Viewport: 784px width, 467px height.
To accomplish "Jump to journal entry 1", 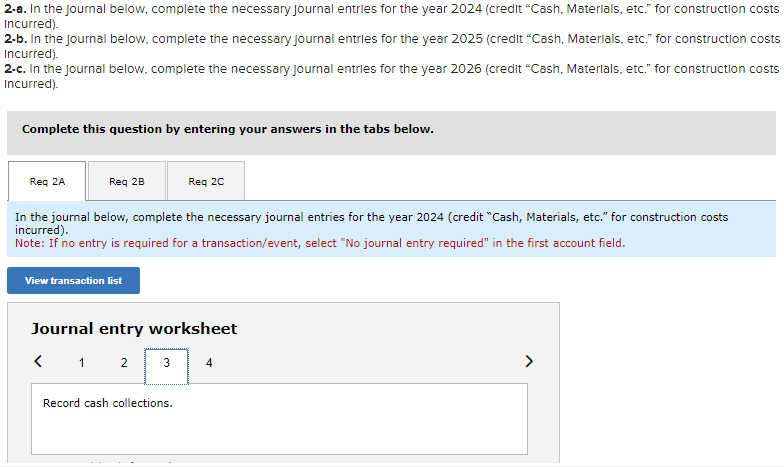I will (81, 363).
